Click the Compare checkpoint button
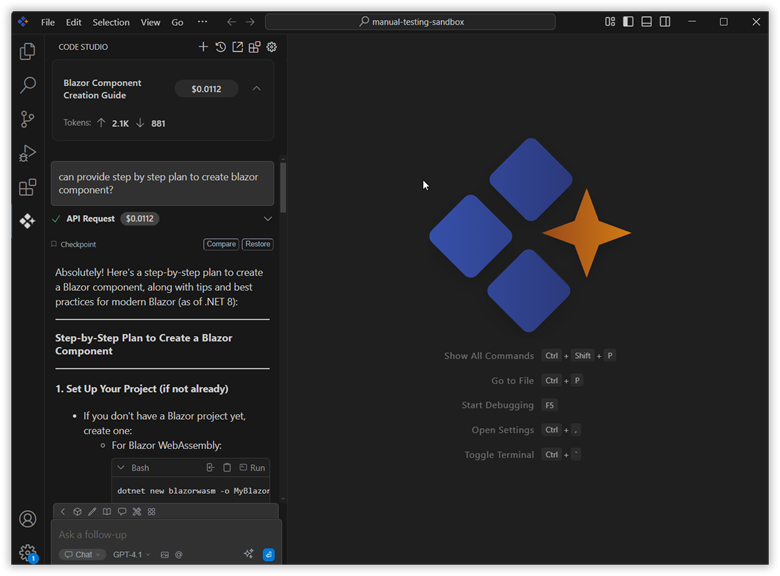 pos(221,244)
